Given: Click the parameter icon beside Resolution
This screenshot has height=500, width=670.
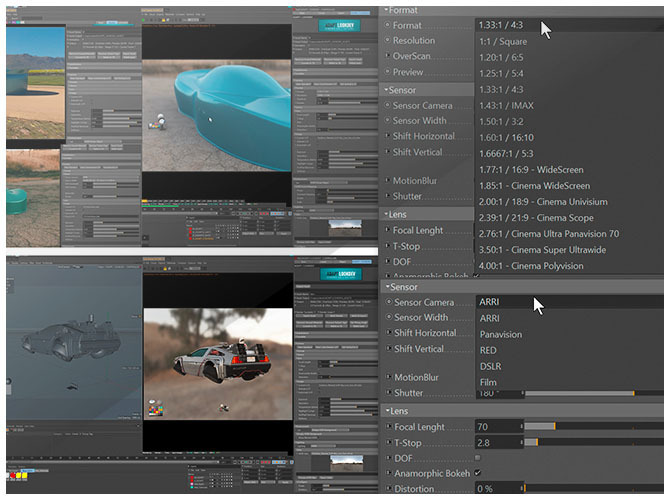Looking at the screenshot, I should (x=387, y=40).
